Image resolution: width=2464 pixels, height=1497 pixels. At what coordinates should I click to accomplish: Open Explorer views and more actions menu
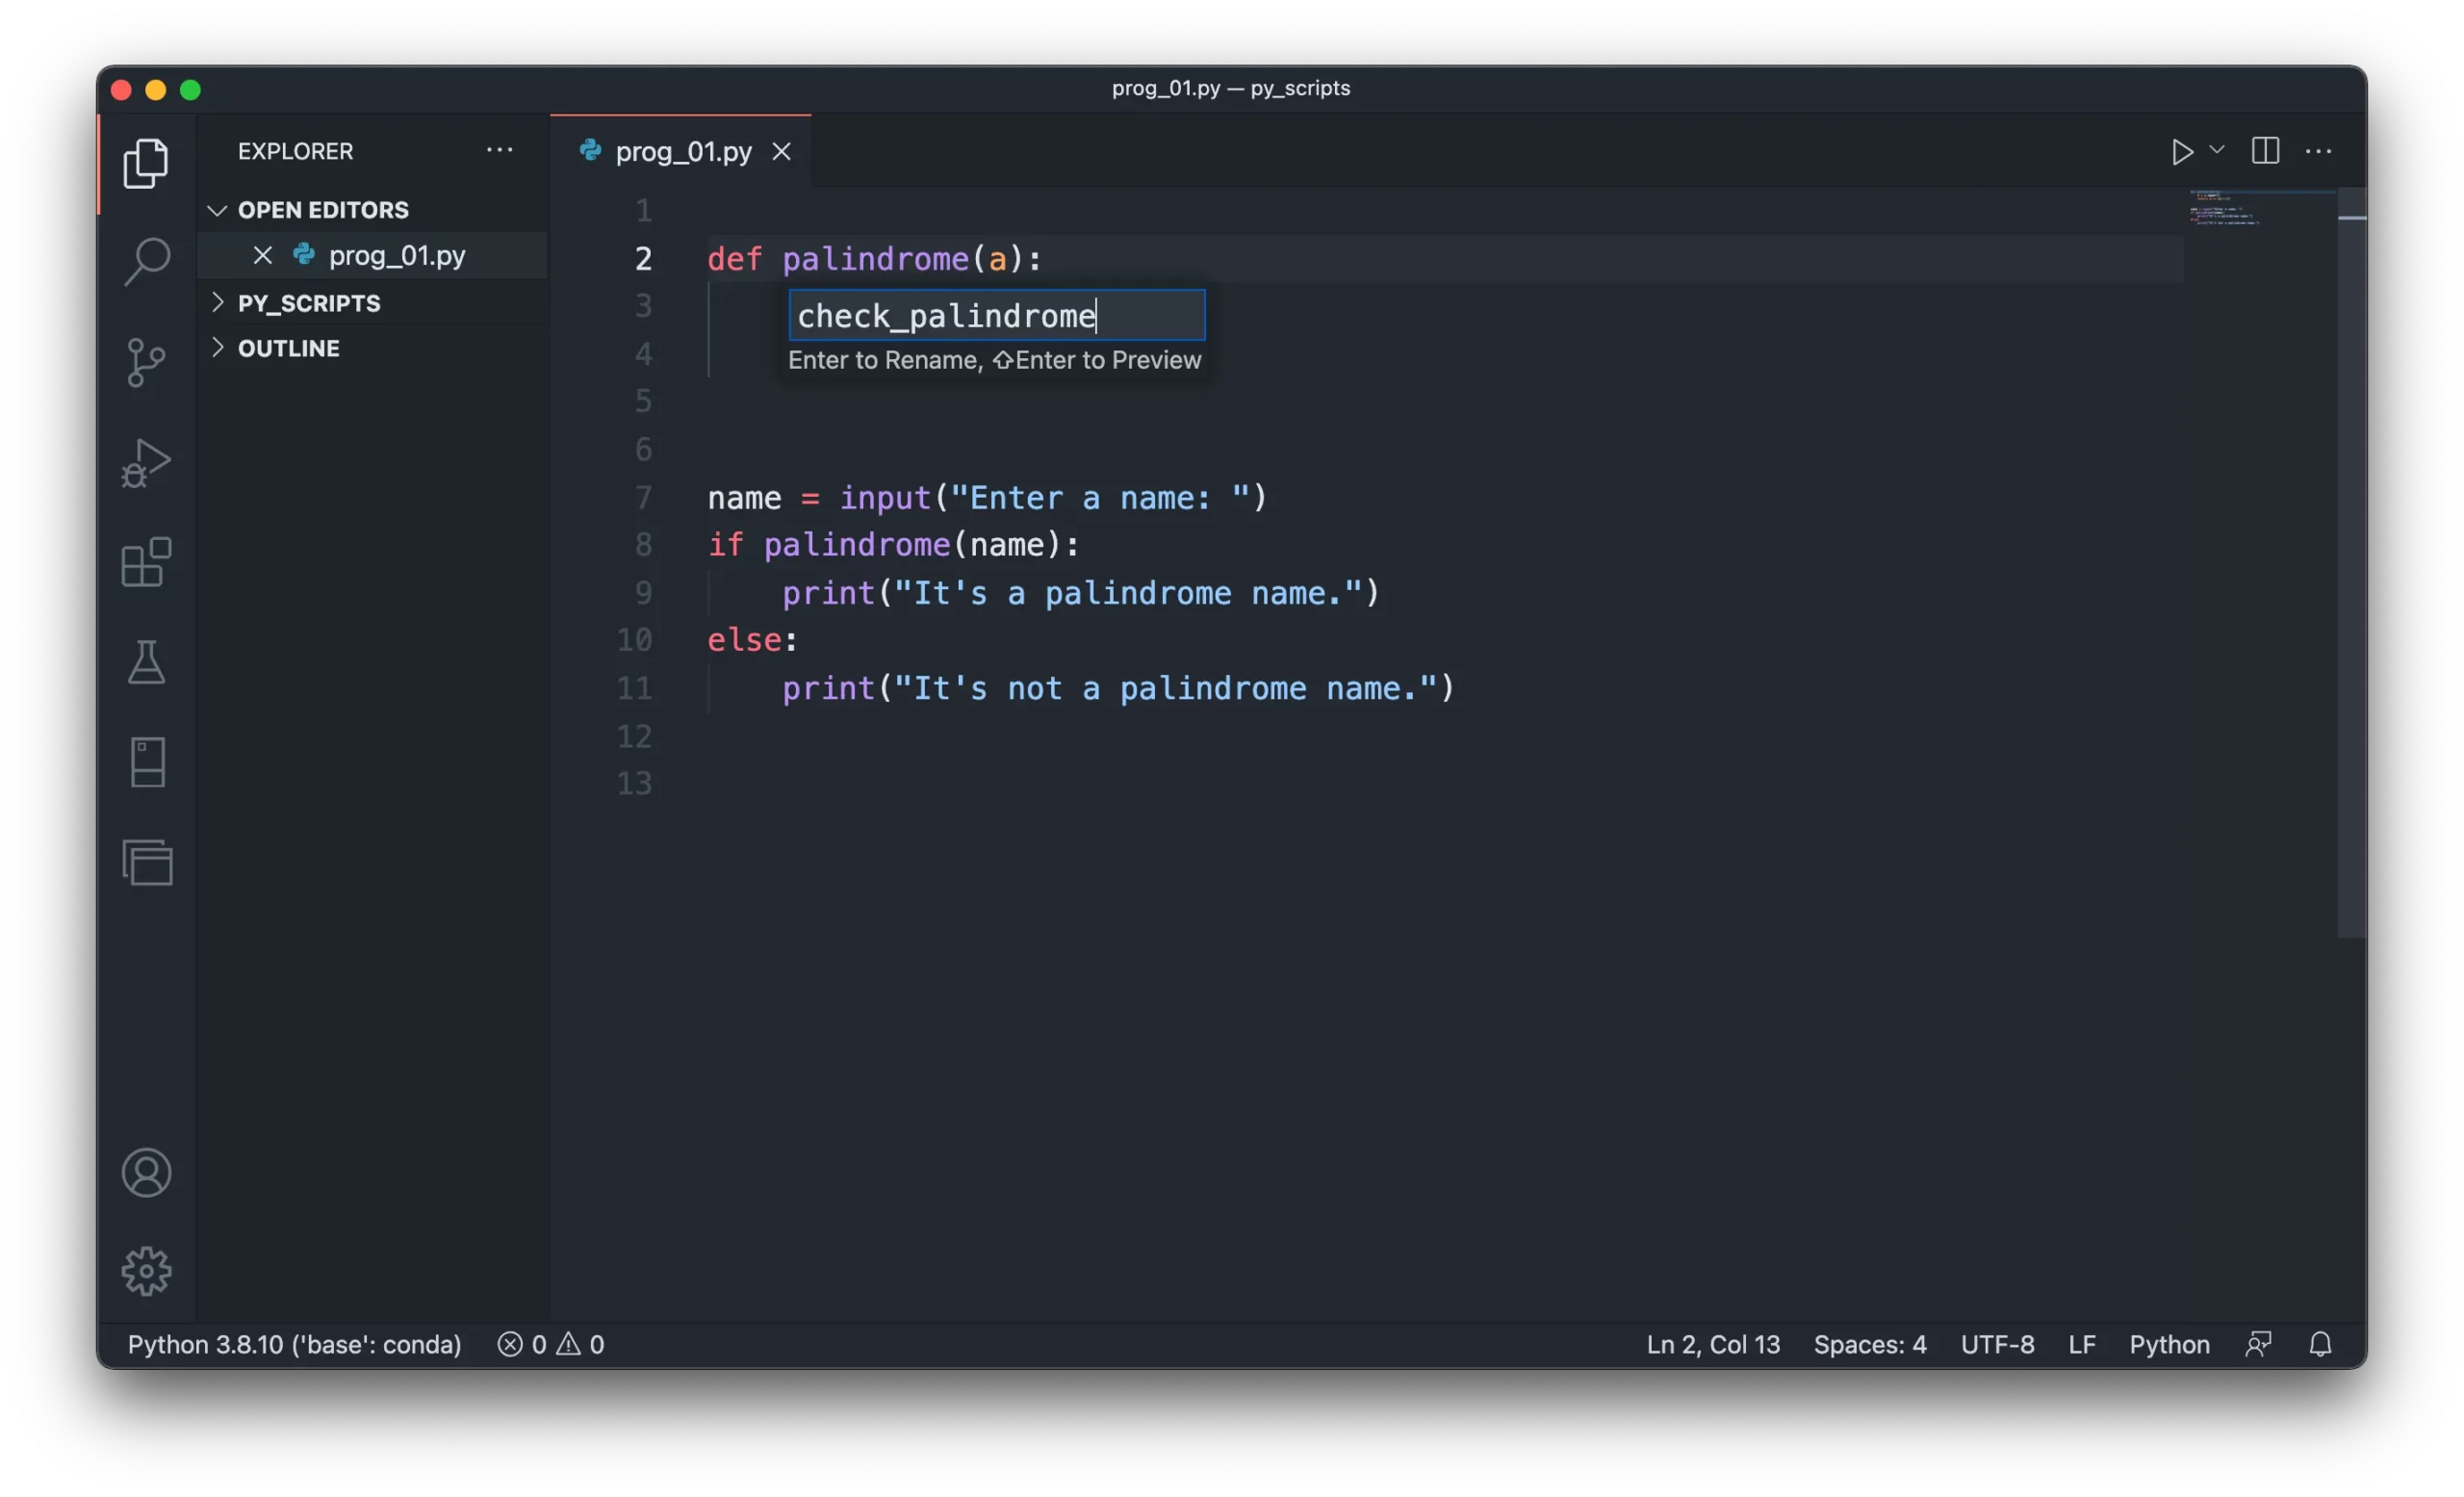(x=499, y=151)
